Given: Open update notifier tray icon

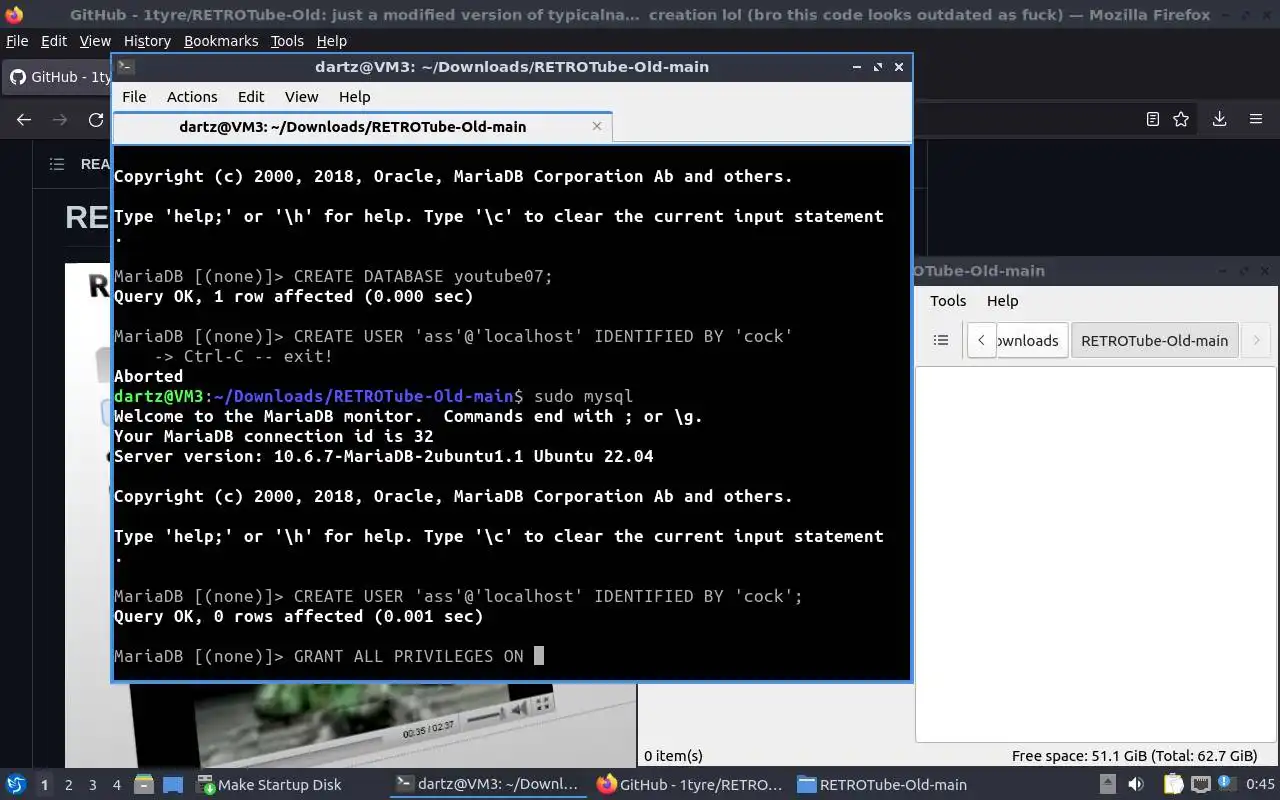Looking at the screenshot, I should [x=1226, y=785].
